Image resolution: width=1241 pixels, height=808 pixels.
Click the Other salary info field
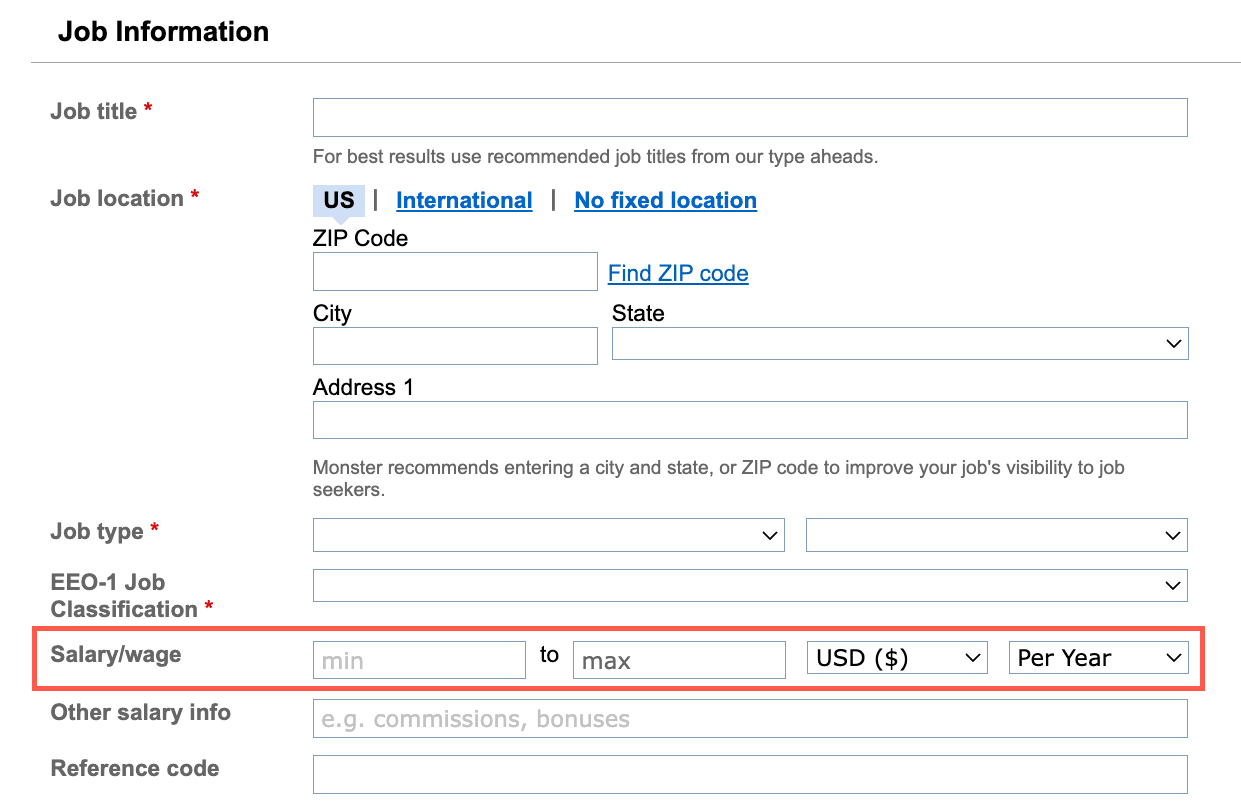750,719
